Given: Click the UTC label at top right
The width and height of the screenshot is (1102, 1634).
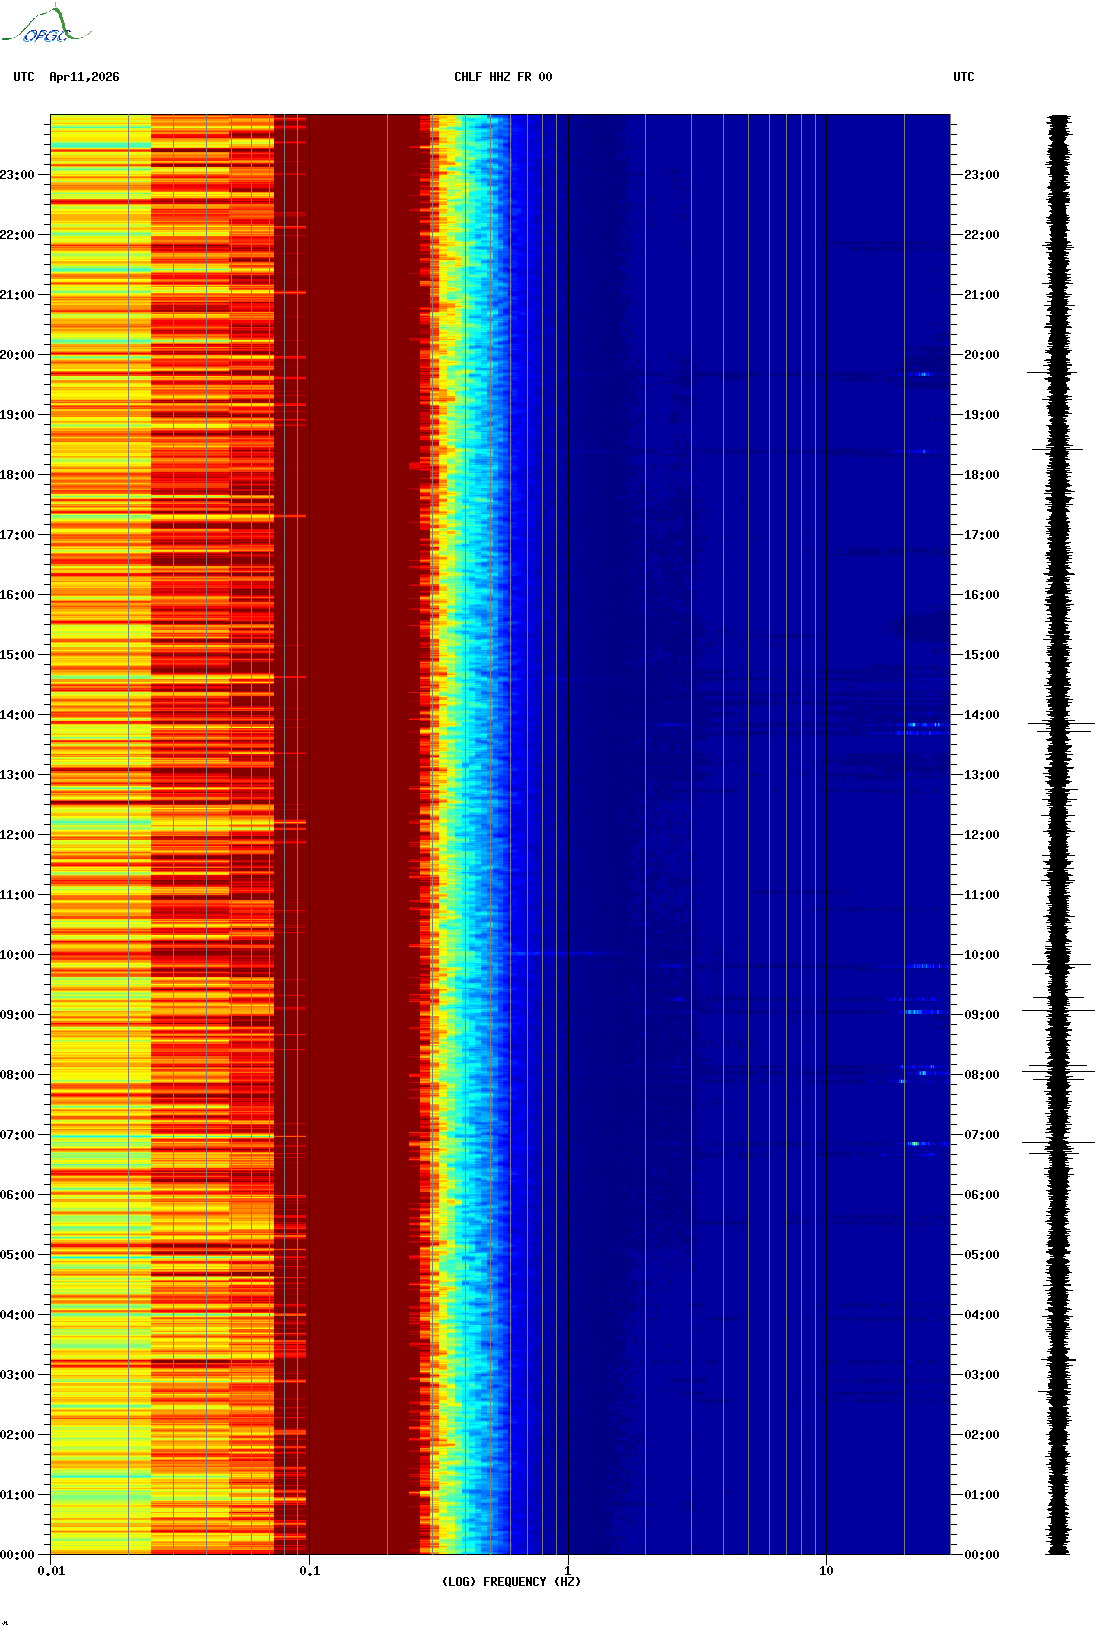Looking at the screenshot, I should [x=963, y=77].
